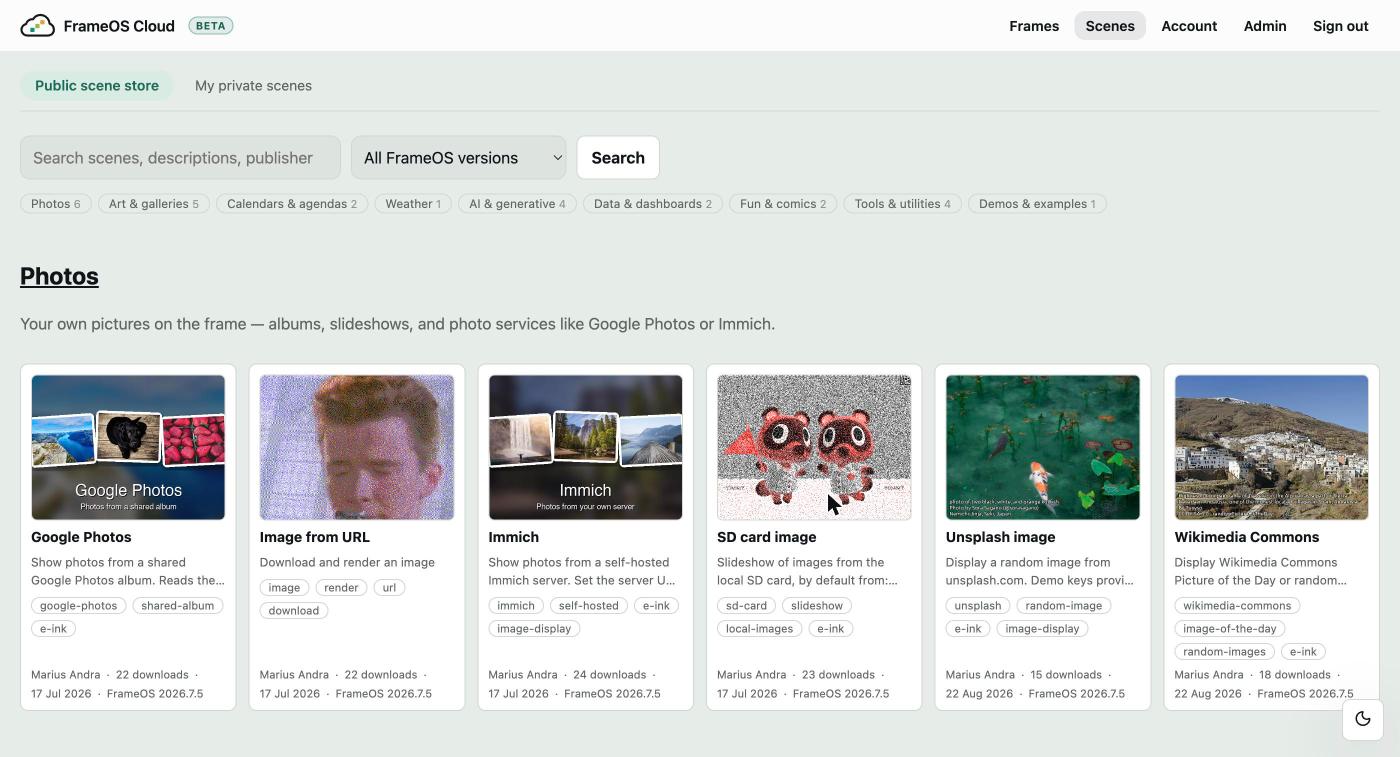Click the immich tag
The image size is (1400, 757).
tap(516, 606)
